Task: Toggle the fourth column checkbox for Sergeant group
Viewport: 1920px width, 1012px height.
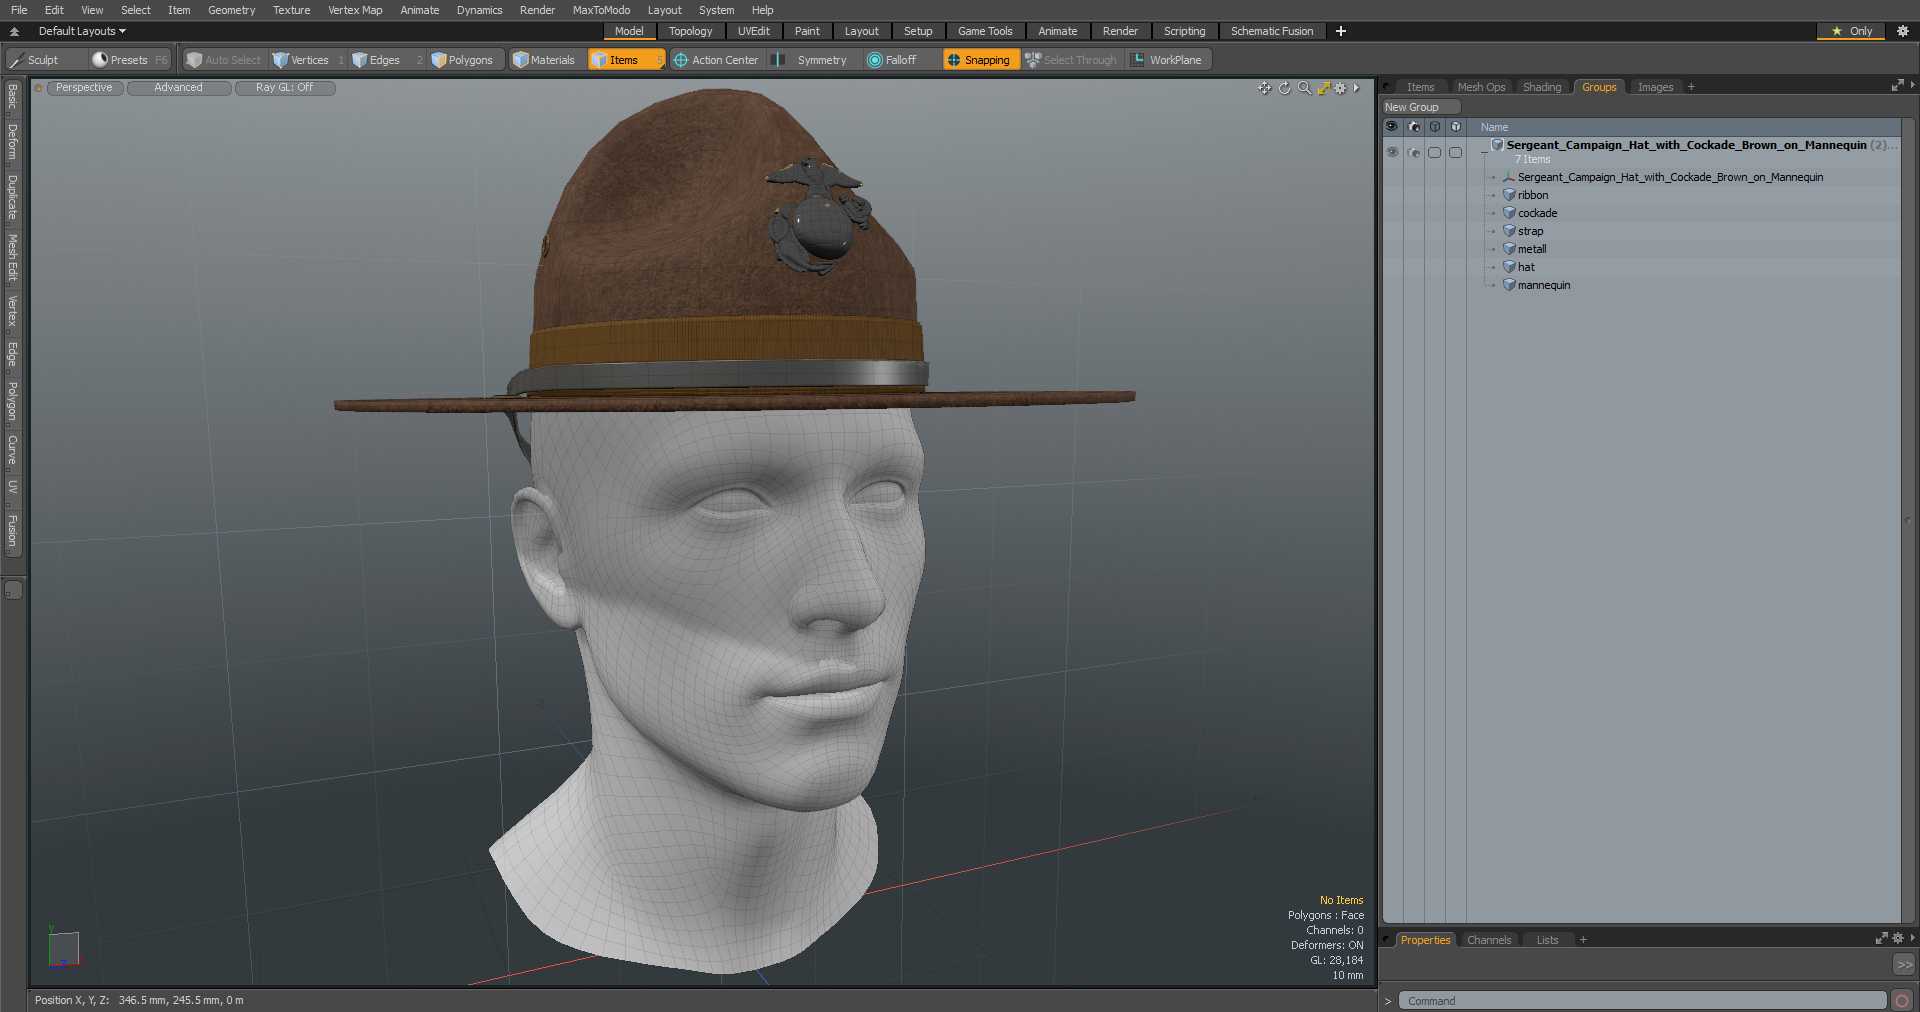Action: click(1456, 152)
